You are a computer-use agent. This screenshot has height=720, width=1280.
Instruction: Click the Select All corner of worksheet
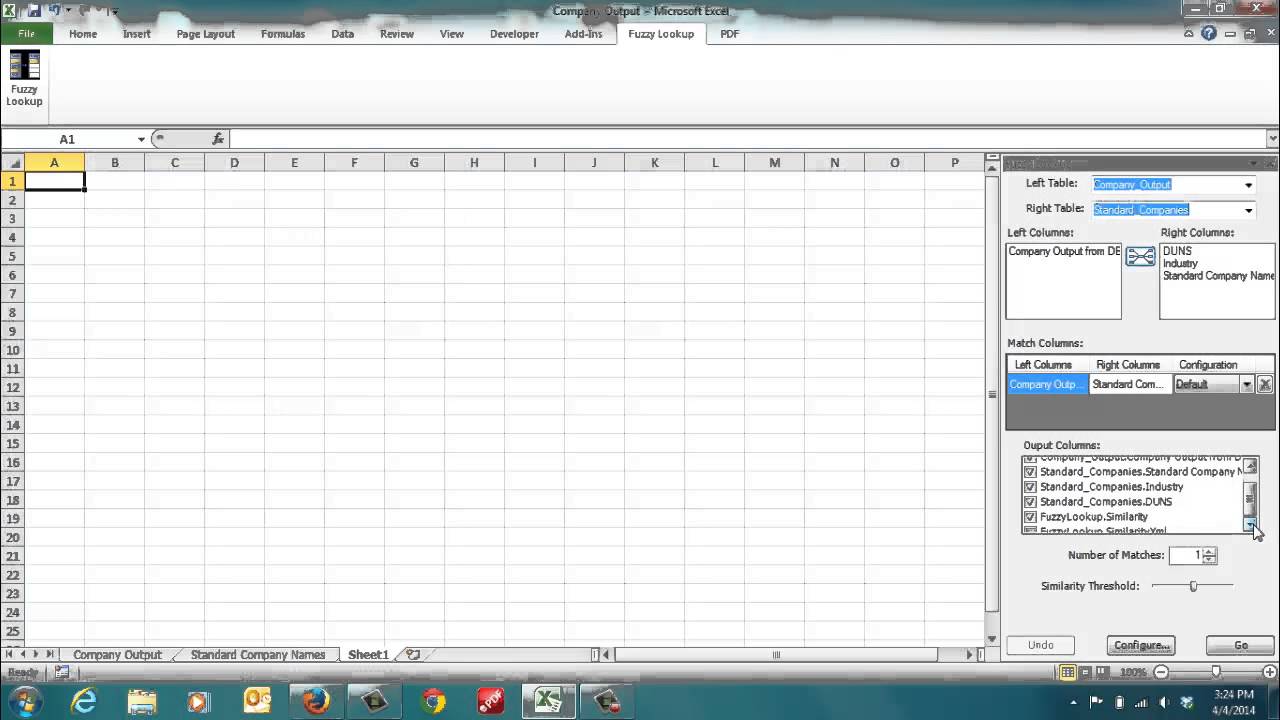[x=13, y=163]
